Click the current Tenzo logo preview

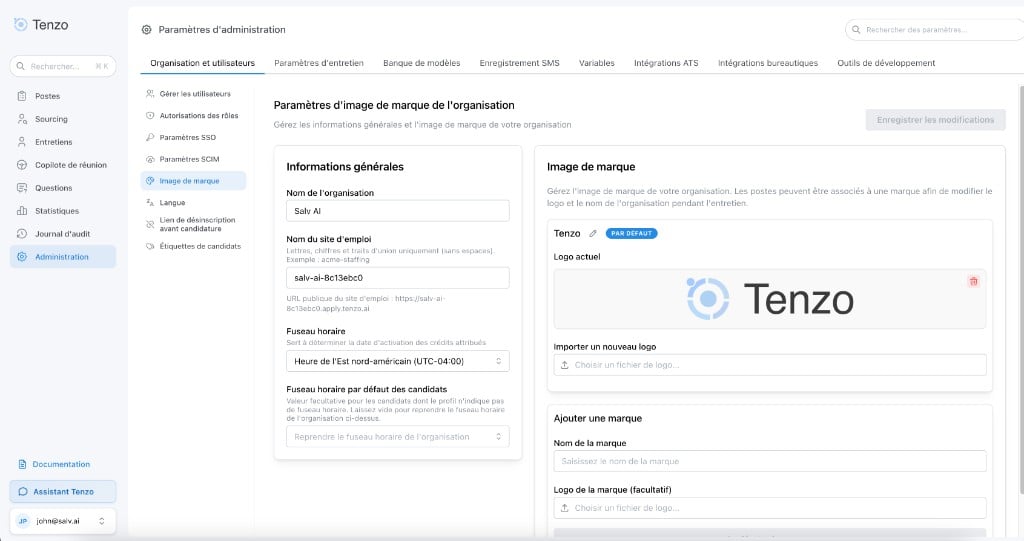[x=770, y=299]
